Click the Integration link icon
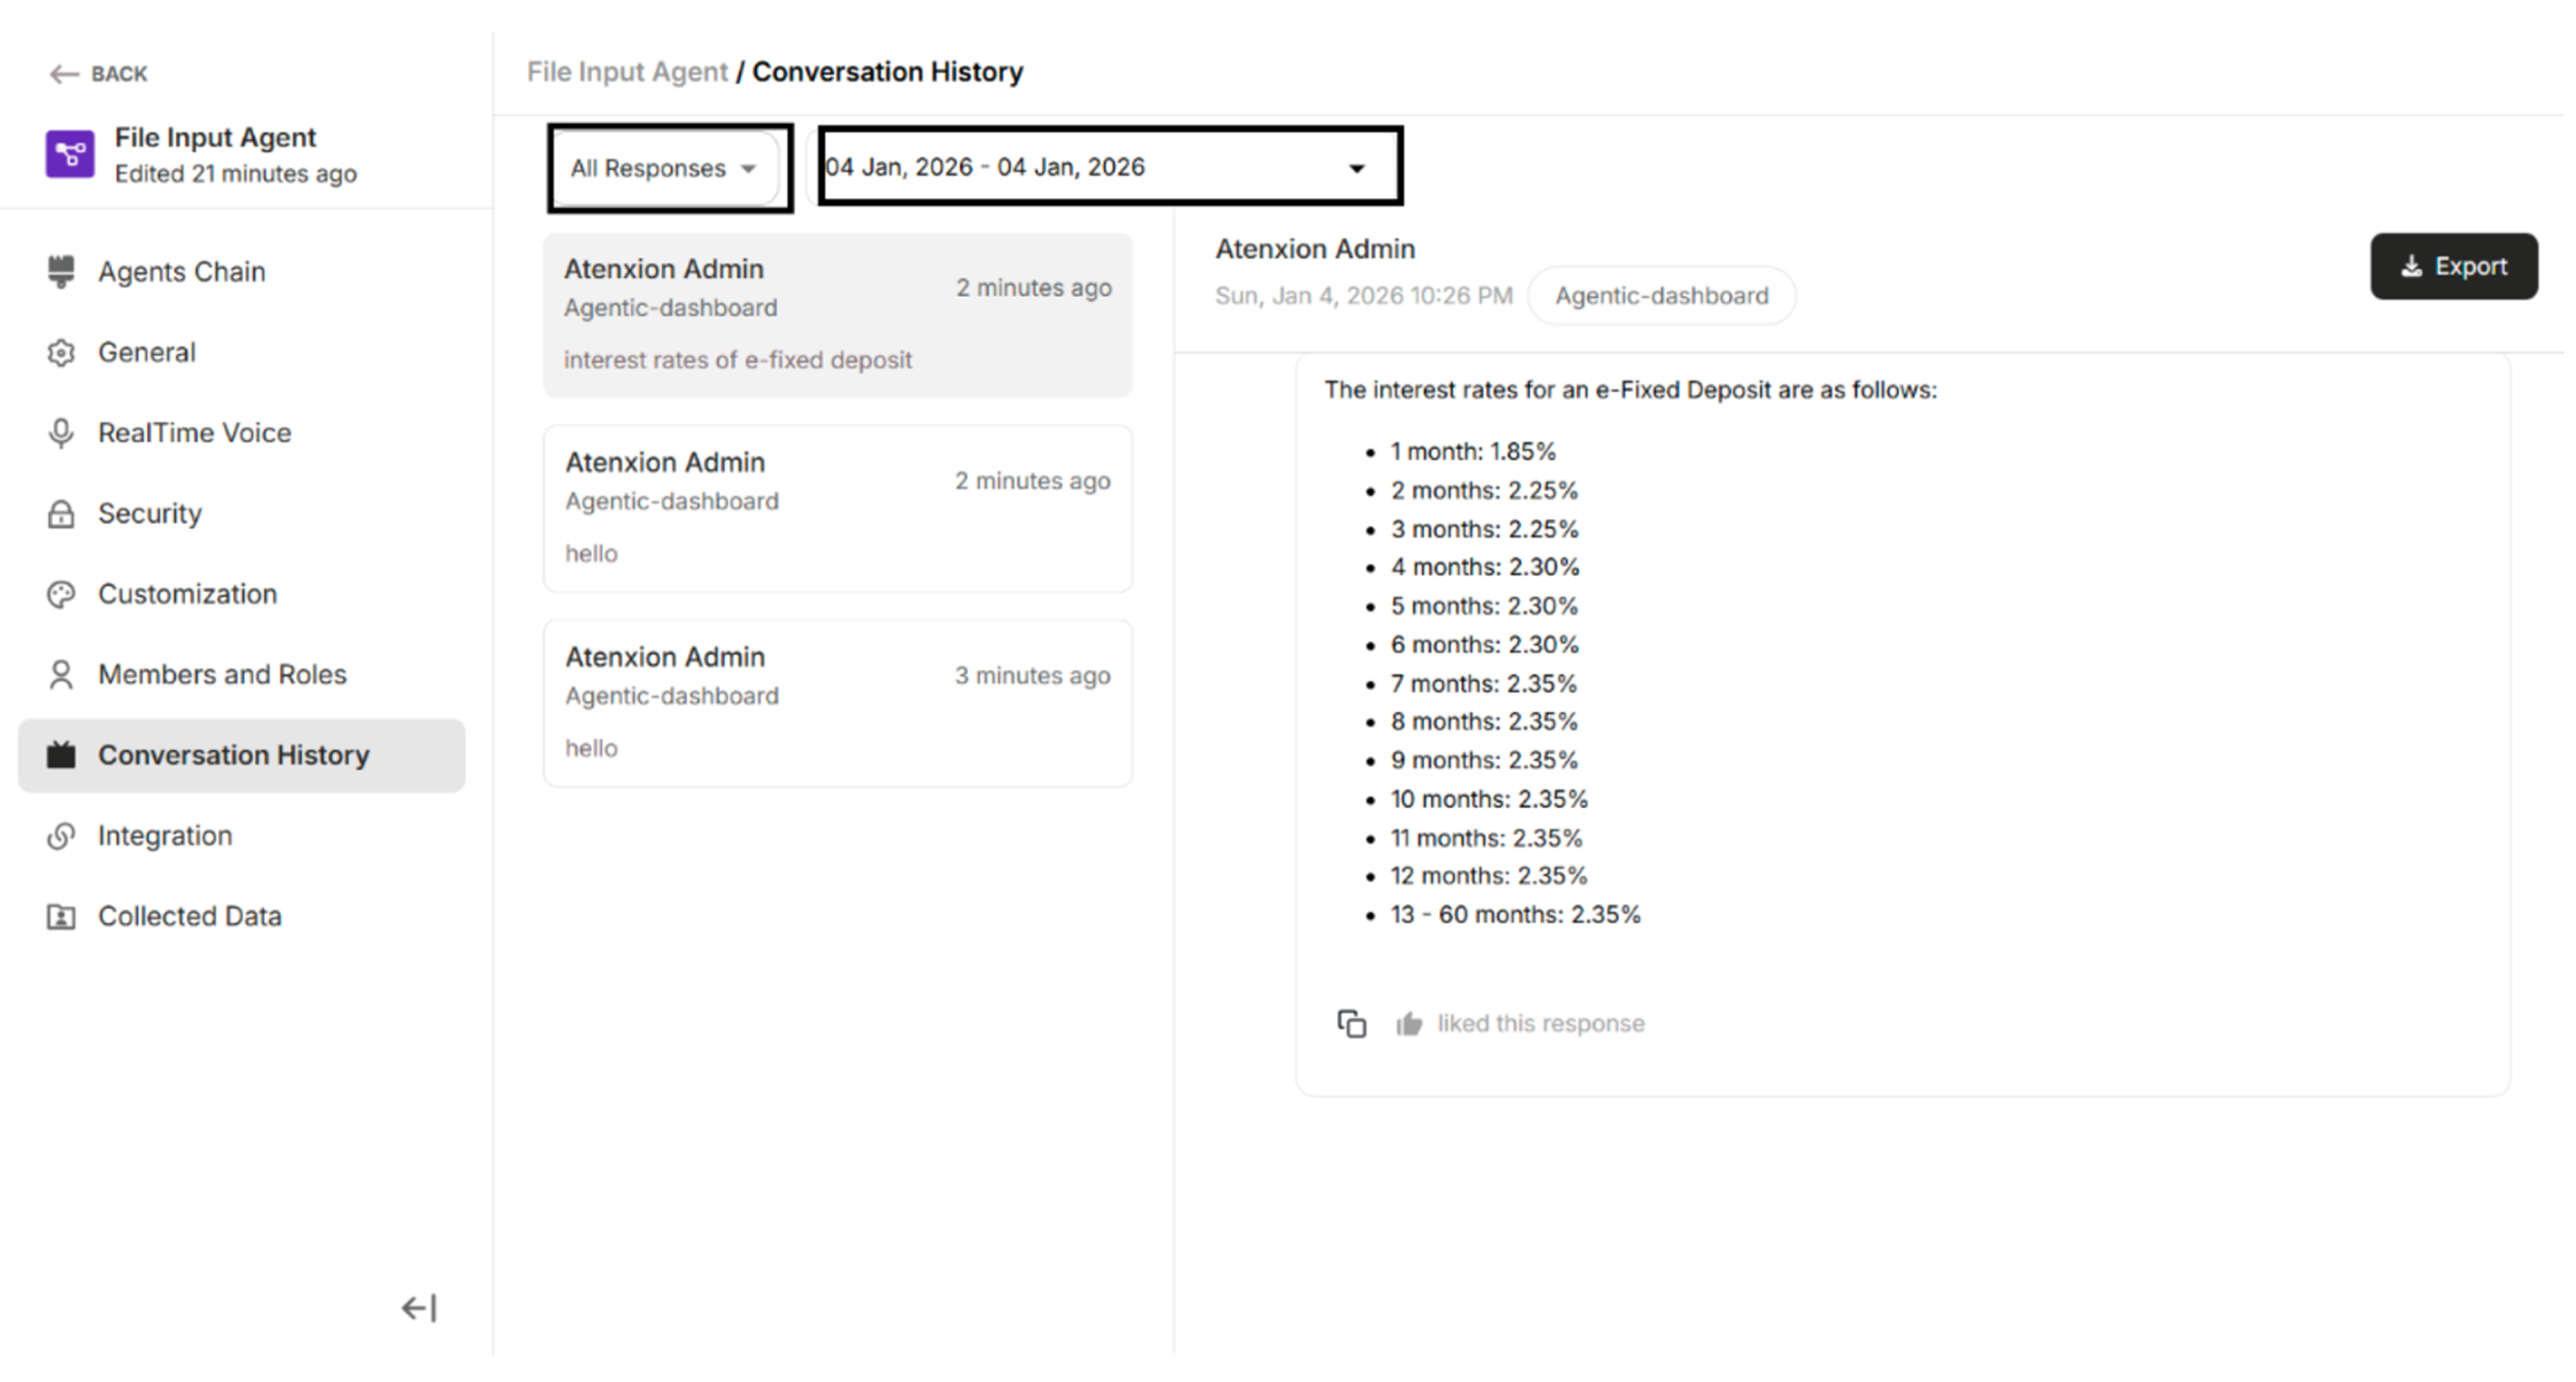Image resolution: width=2576 pixels, height=1382 pixels. (x=61, y=836)
